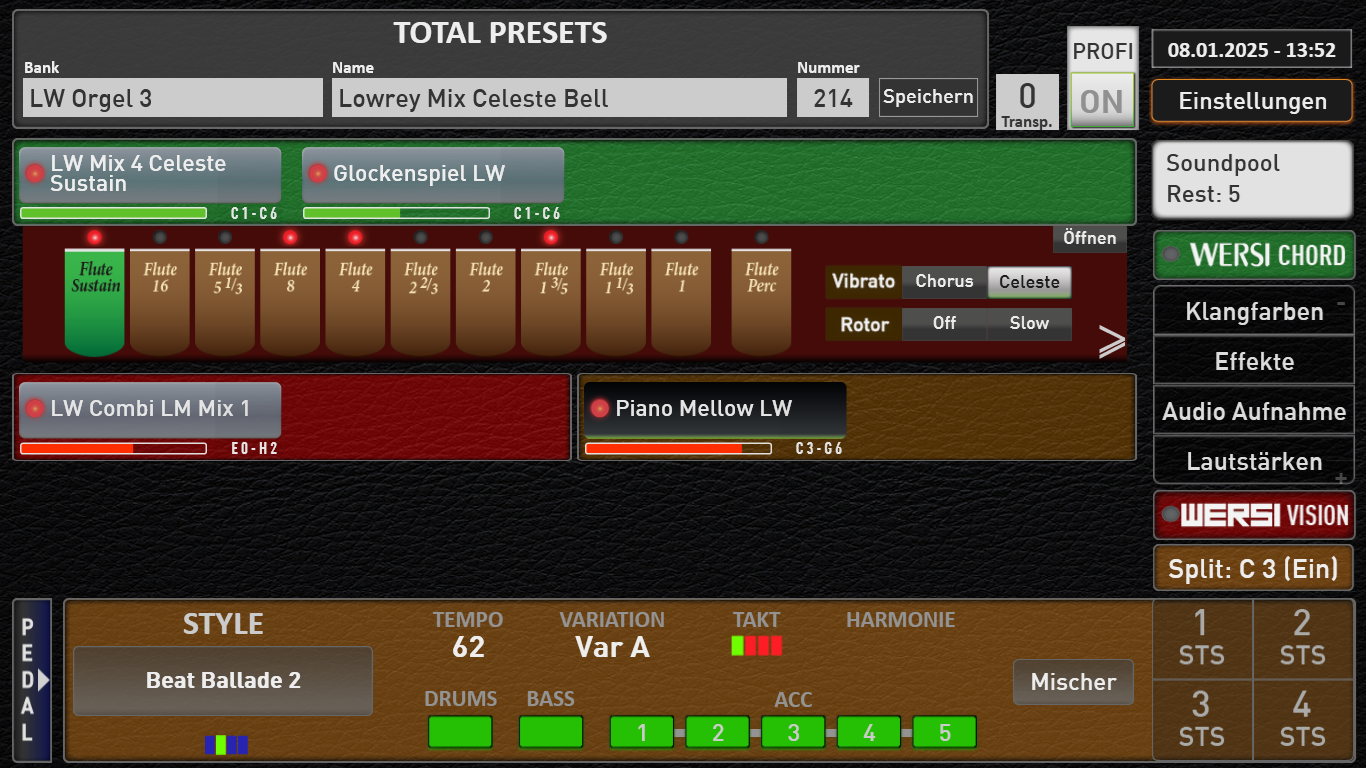
Task: Click the Speichern button
Action: click(928, 97)
